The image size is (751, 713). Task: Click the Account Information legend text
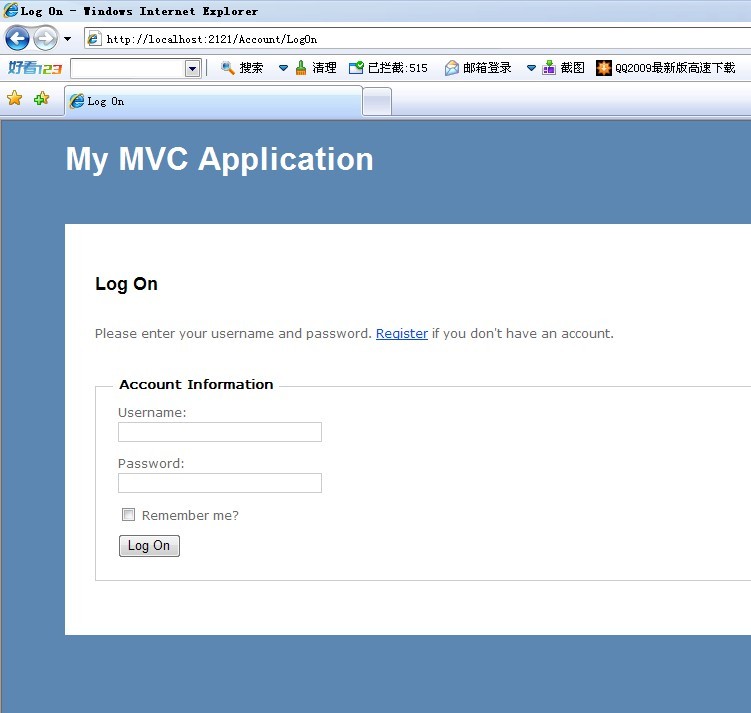point(196,385)
